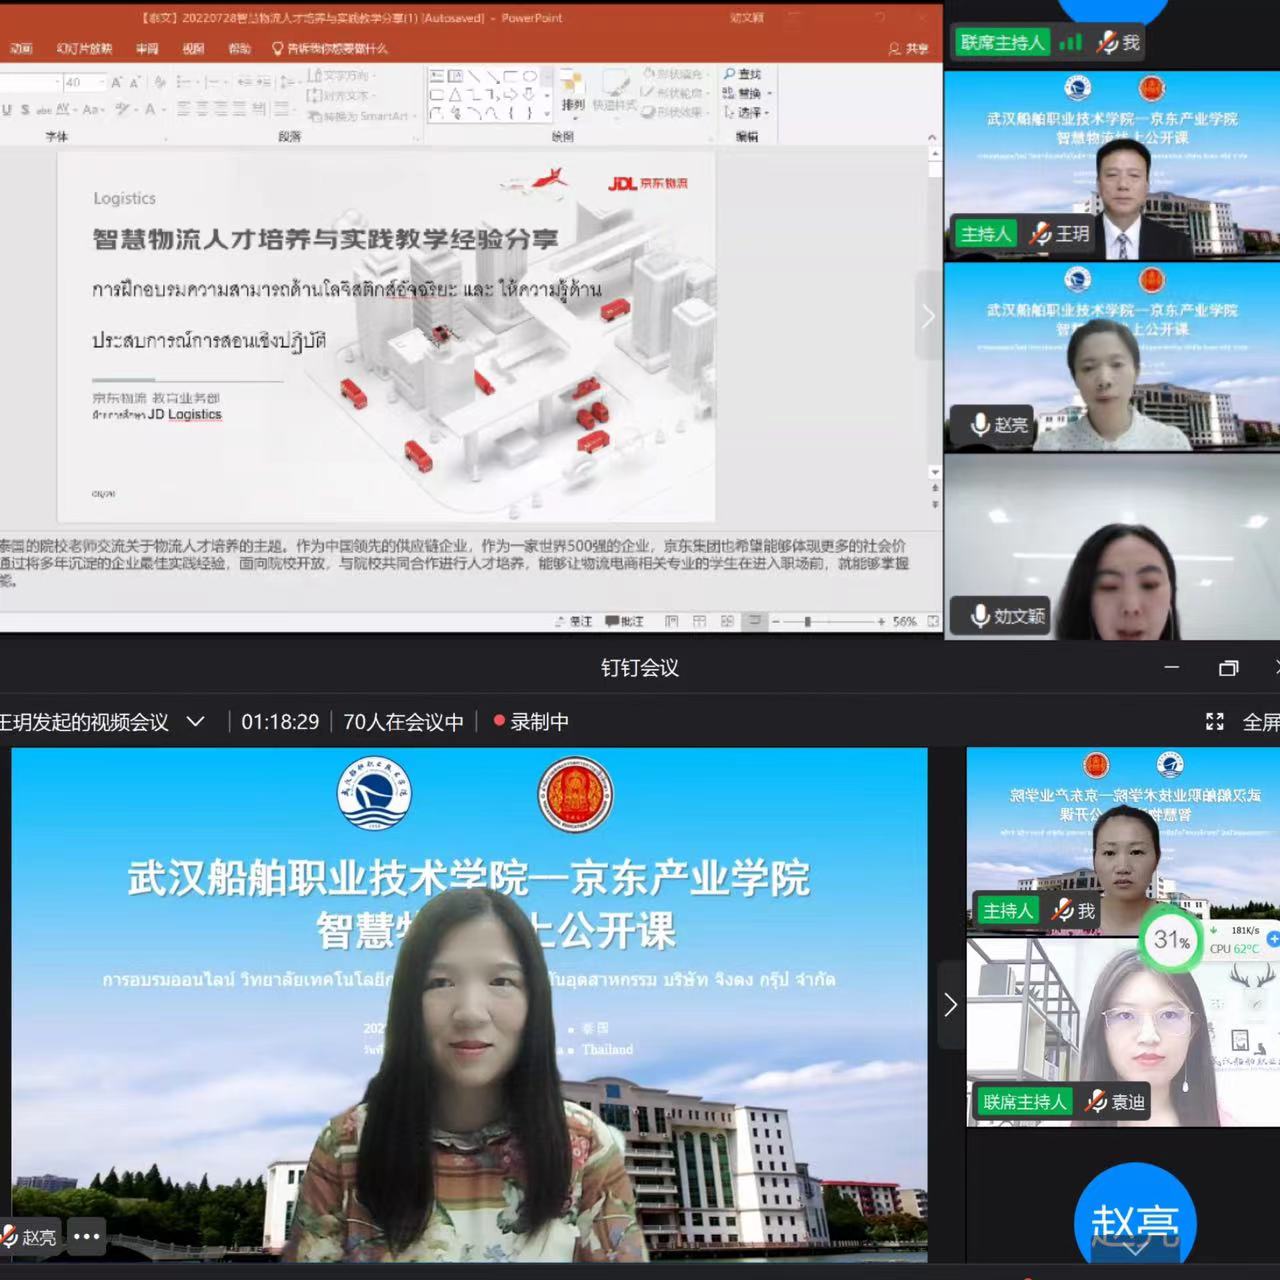Image resolution: width=1280 pixels, height=1280 pixels.
Task: Click the CPU 31% performance indicator widget
Action: point(1172,940)
